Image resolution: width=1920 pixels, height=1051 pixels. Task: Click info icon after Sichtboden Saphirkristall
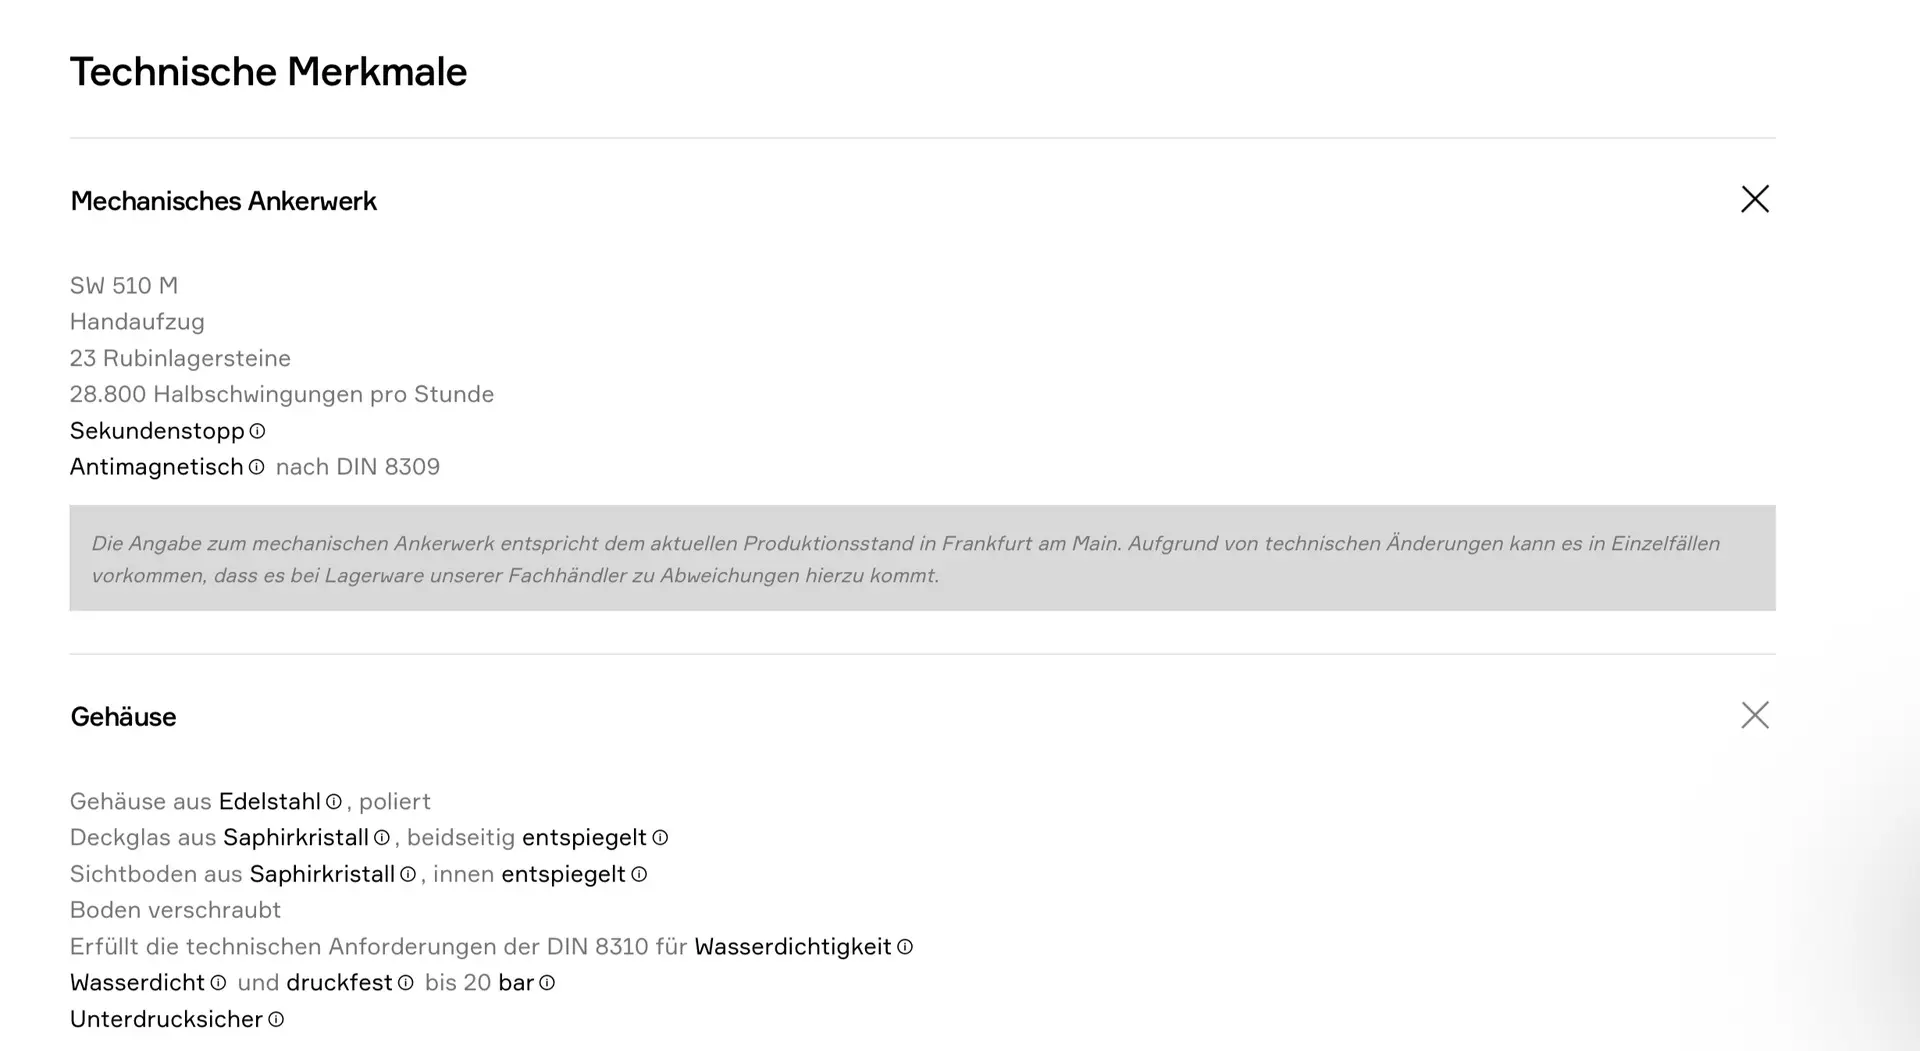click(408, 874)
